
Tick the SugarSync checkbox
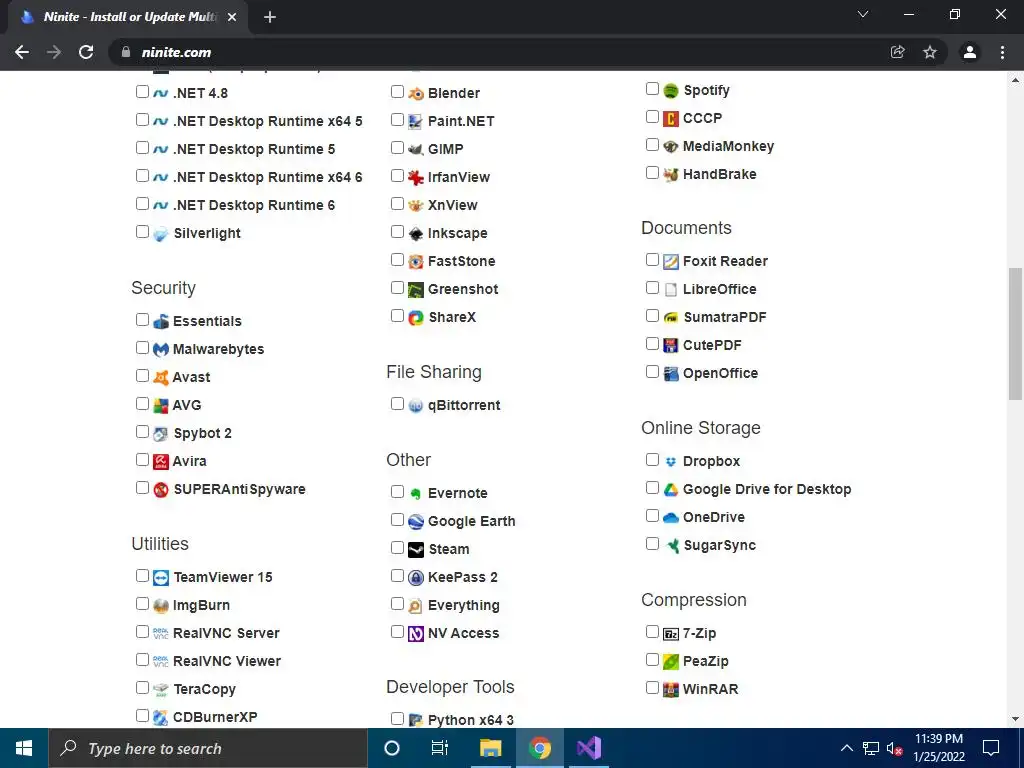652,543
